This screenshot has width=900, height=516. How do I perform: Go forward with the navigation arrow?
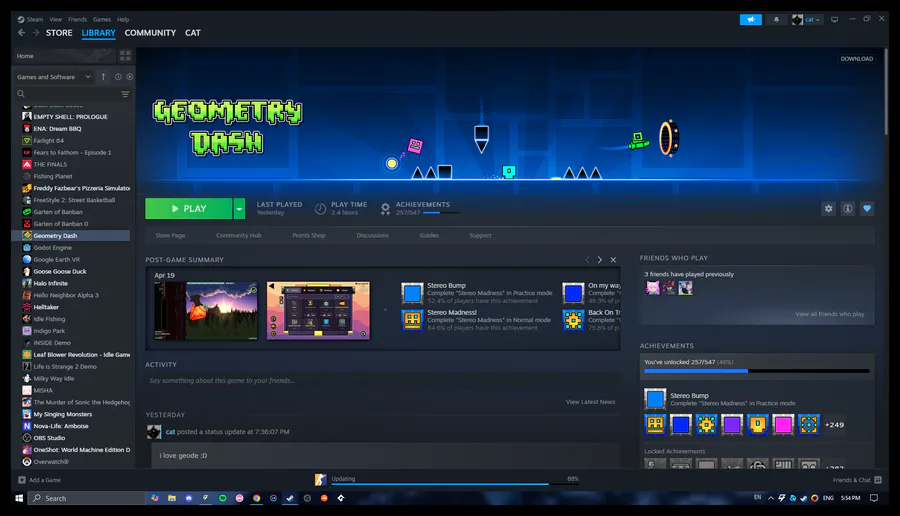36,33
